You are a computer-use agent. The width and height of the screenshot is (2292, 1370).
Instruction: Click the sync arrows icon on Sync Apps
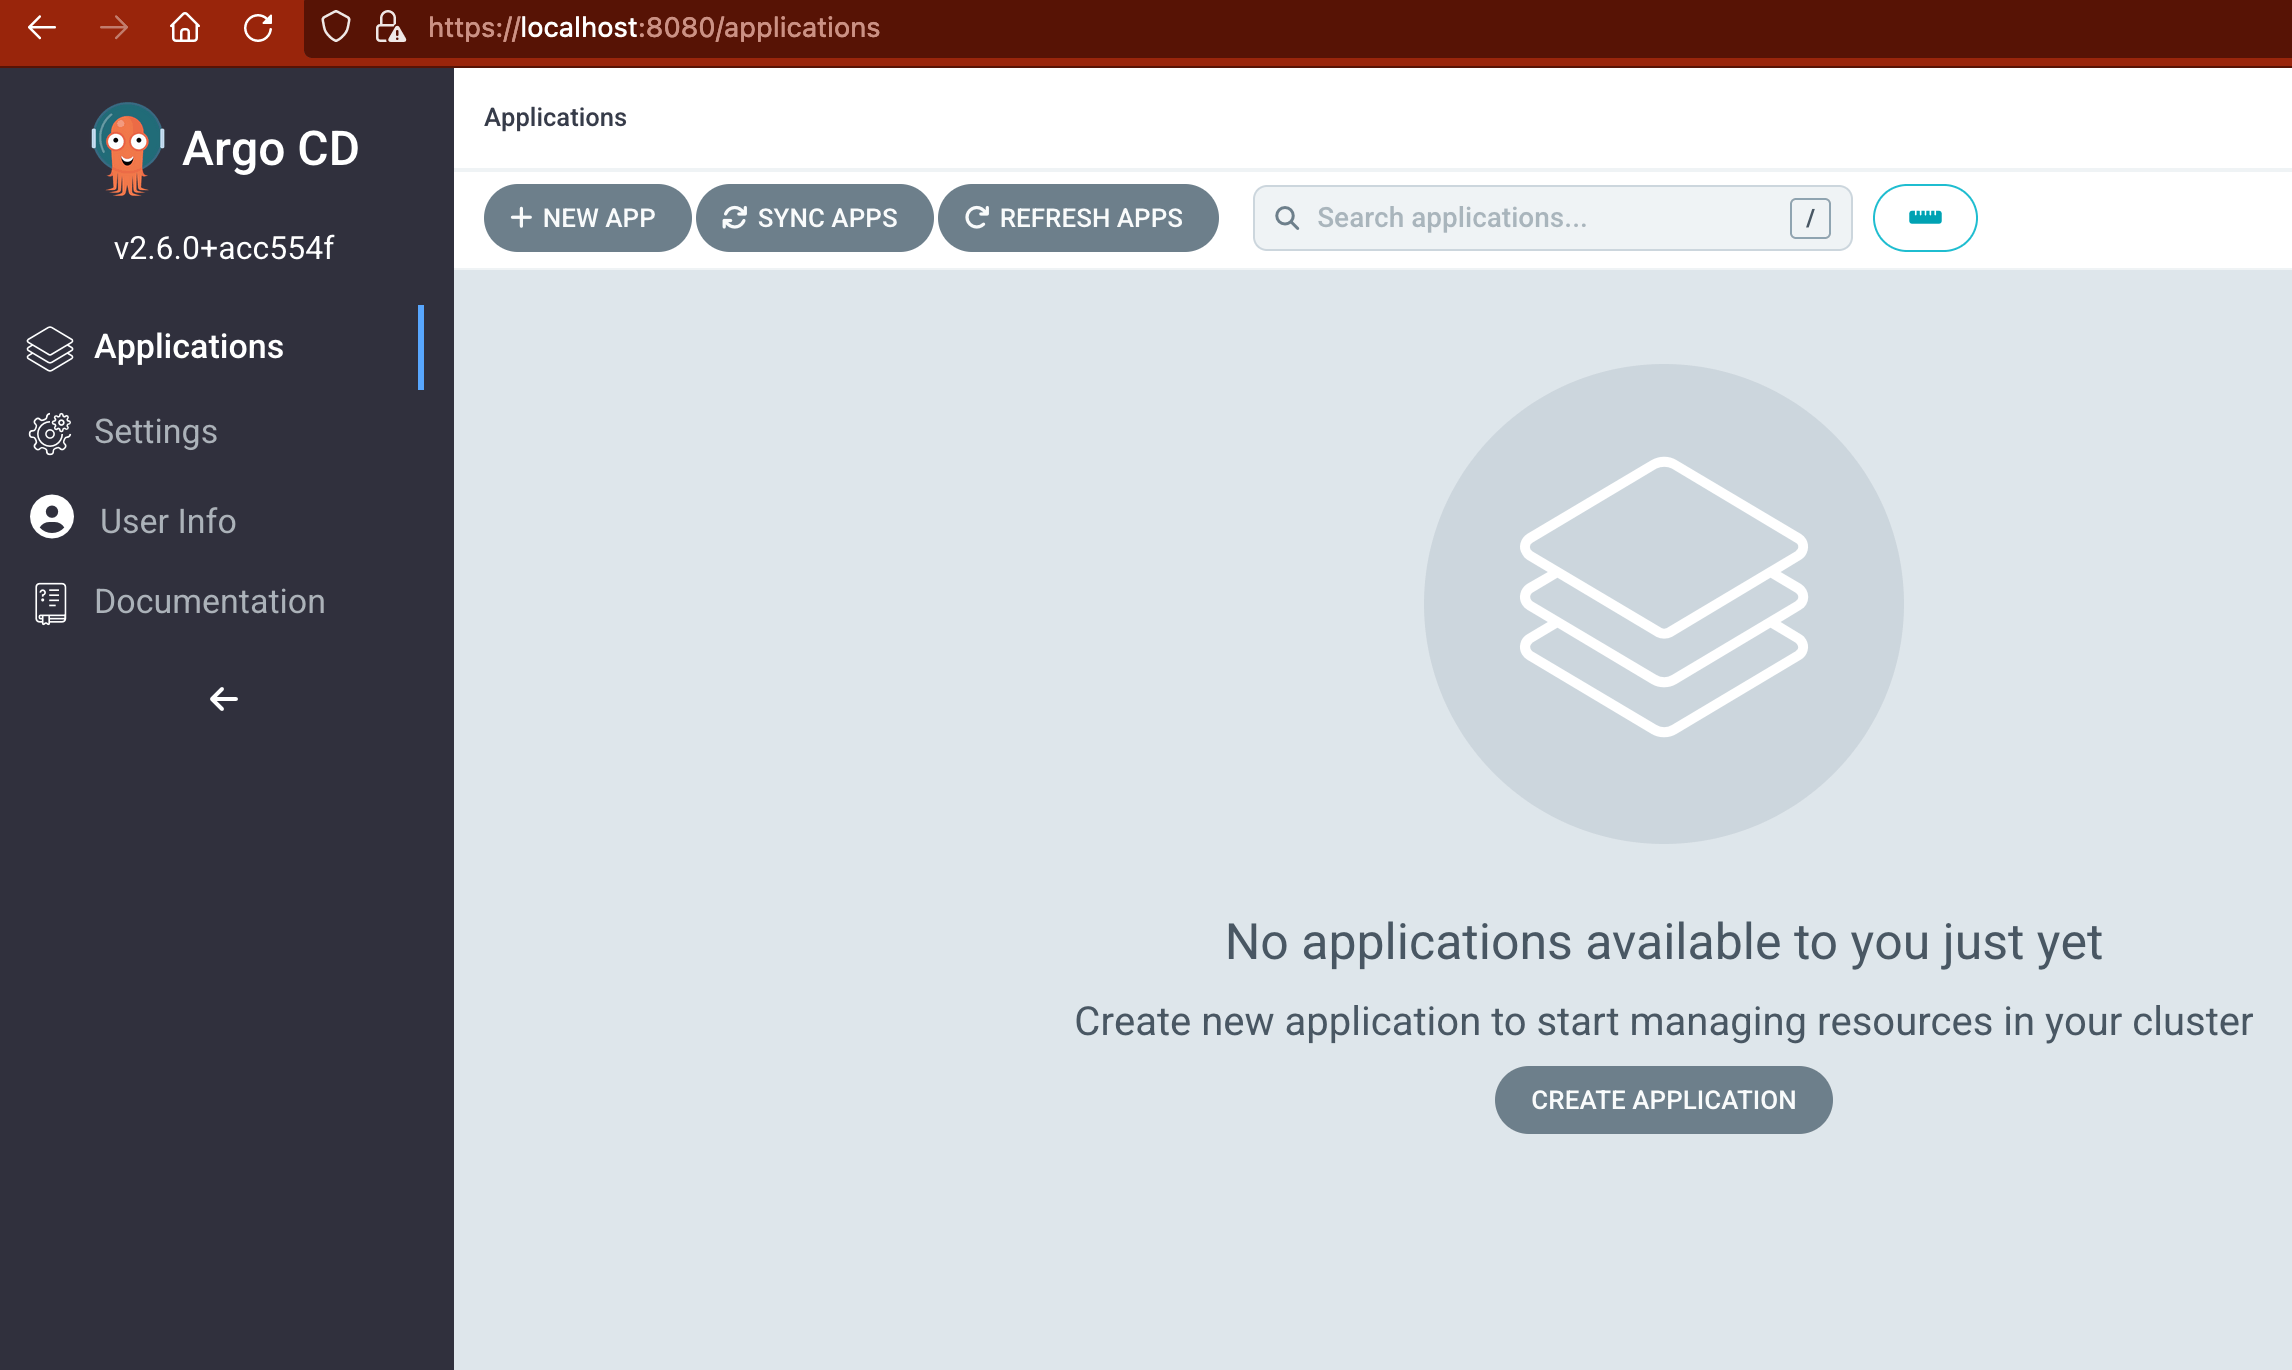click(733, 217)
